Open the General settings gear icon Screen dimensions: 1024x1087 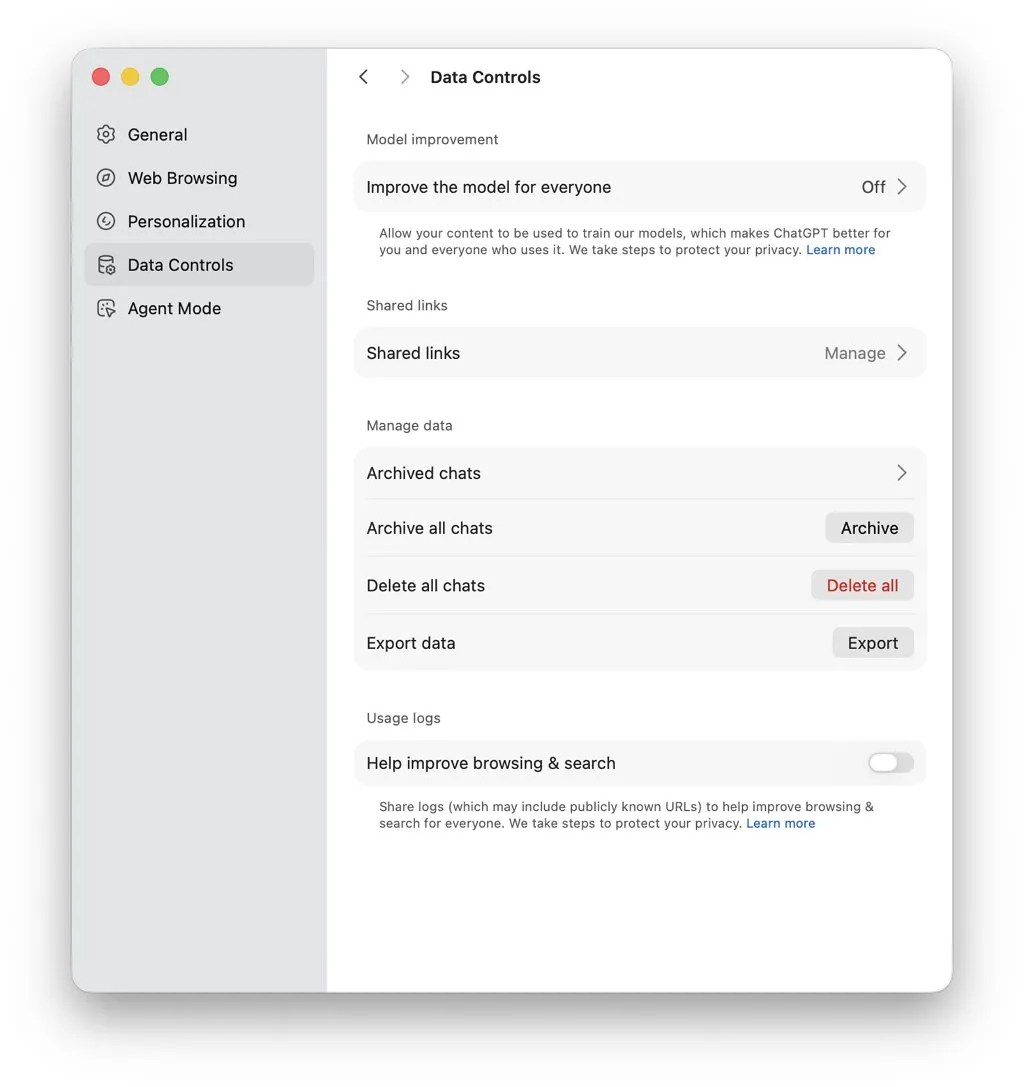click(106, 134)
